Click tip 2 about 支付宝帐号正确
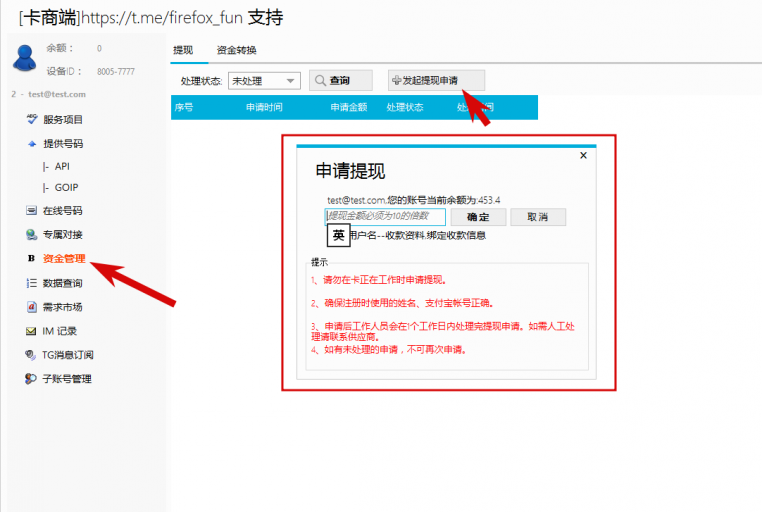 [x=402, y=303]
